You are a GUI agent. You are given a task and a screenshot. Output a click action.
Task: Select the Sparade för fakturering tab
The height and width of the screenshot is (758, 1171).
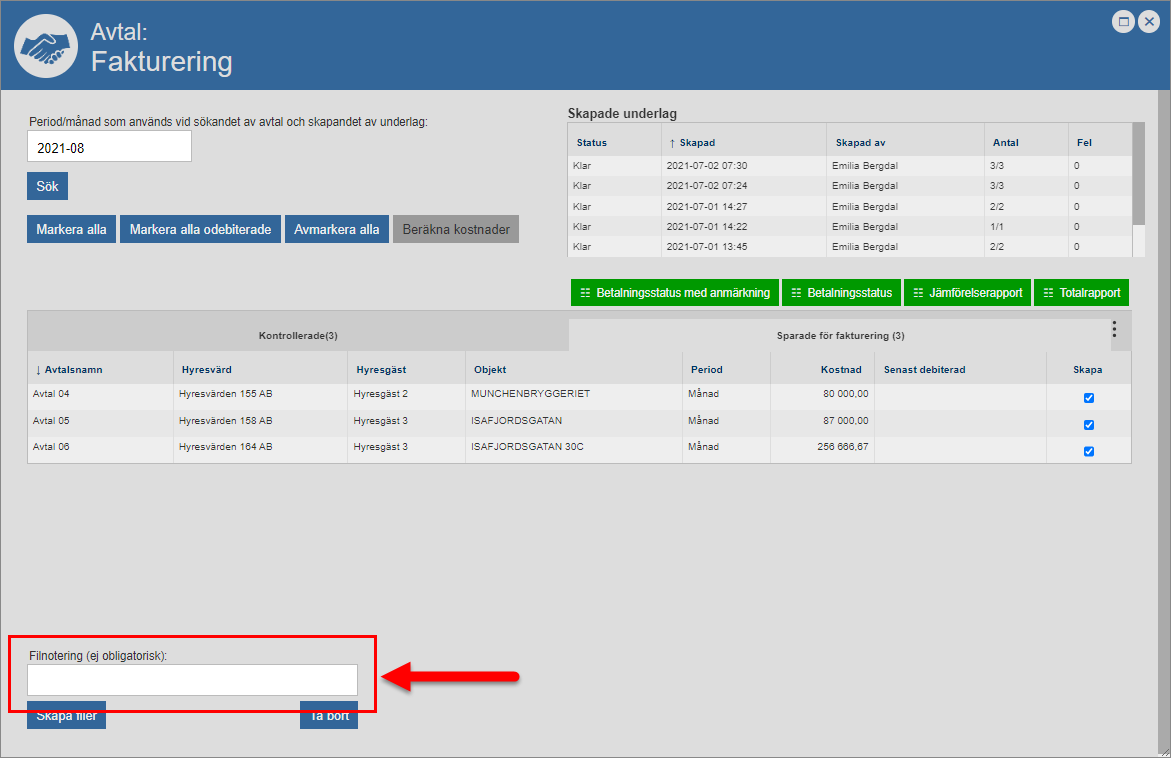click(839, 336)
